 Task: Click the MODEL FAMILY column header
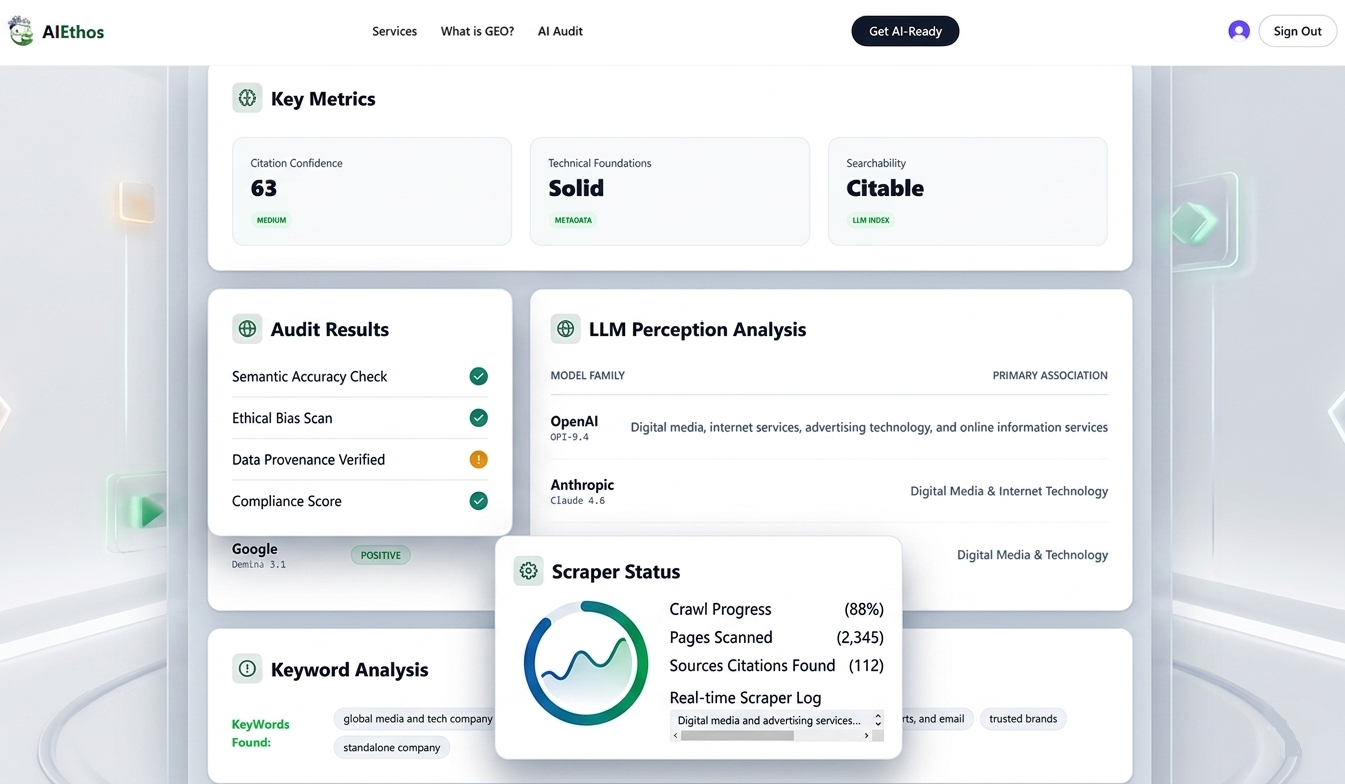[x=587, y=376]
